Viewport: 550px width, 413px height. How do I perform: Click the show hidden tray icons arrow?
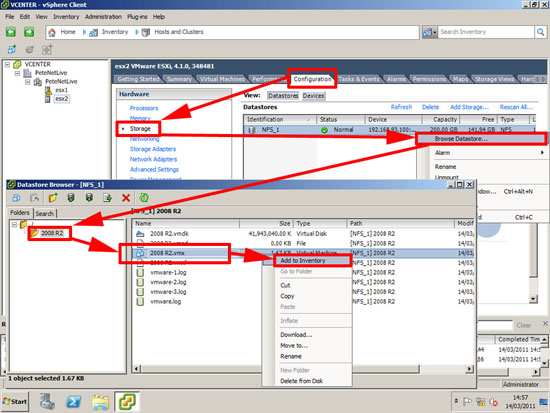(x=456, y=401)
